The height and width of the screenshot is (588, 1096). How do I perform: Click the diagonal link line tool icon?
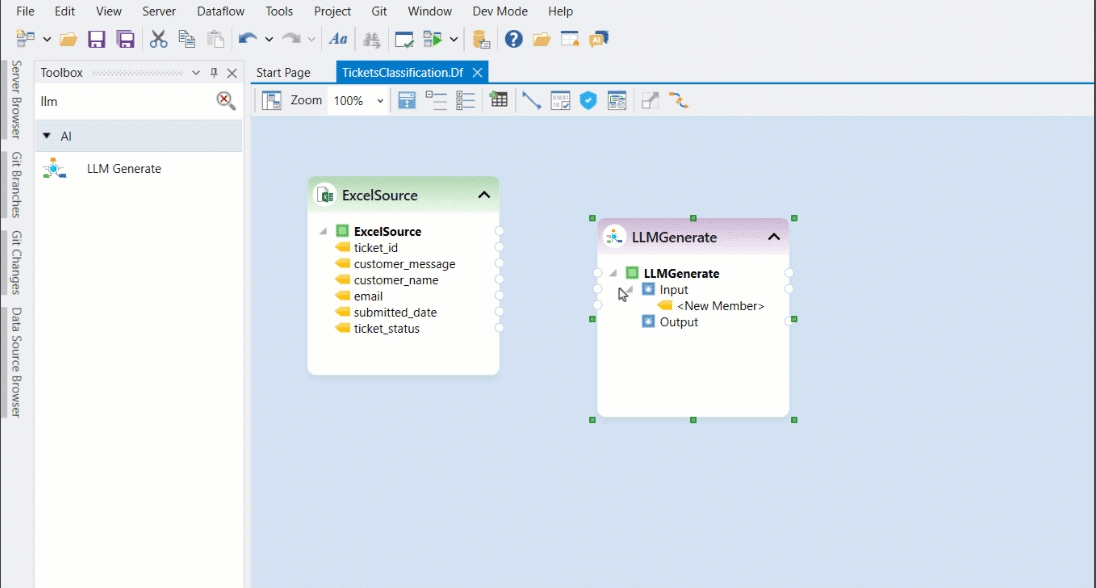531,101
